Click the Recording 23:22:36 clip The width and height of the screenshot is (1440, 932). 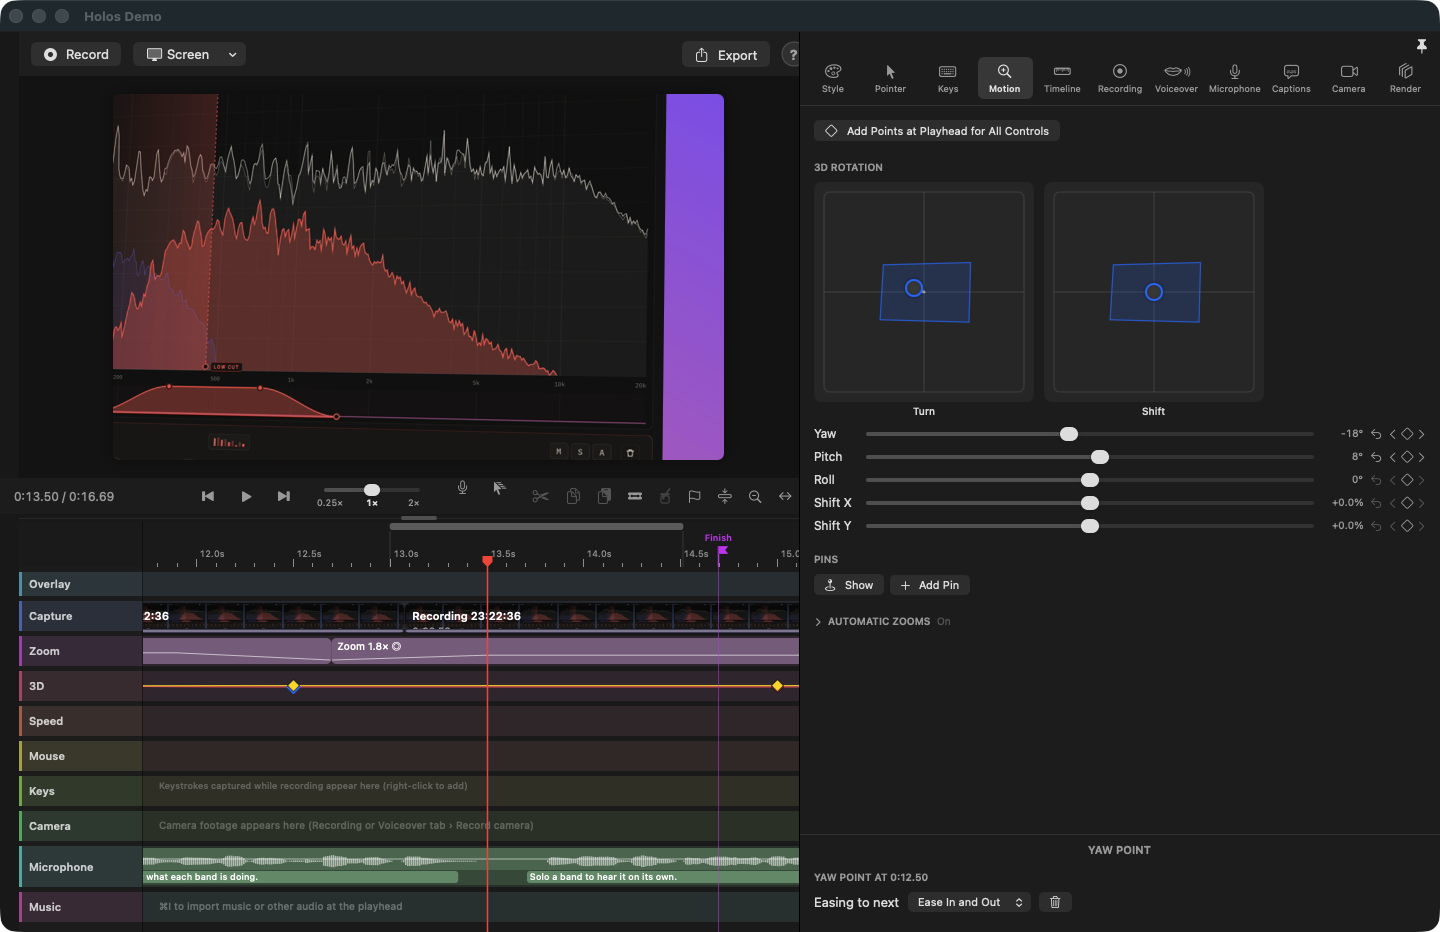[600, 616]
